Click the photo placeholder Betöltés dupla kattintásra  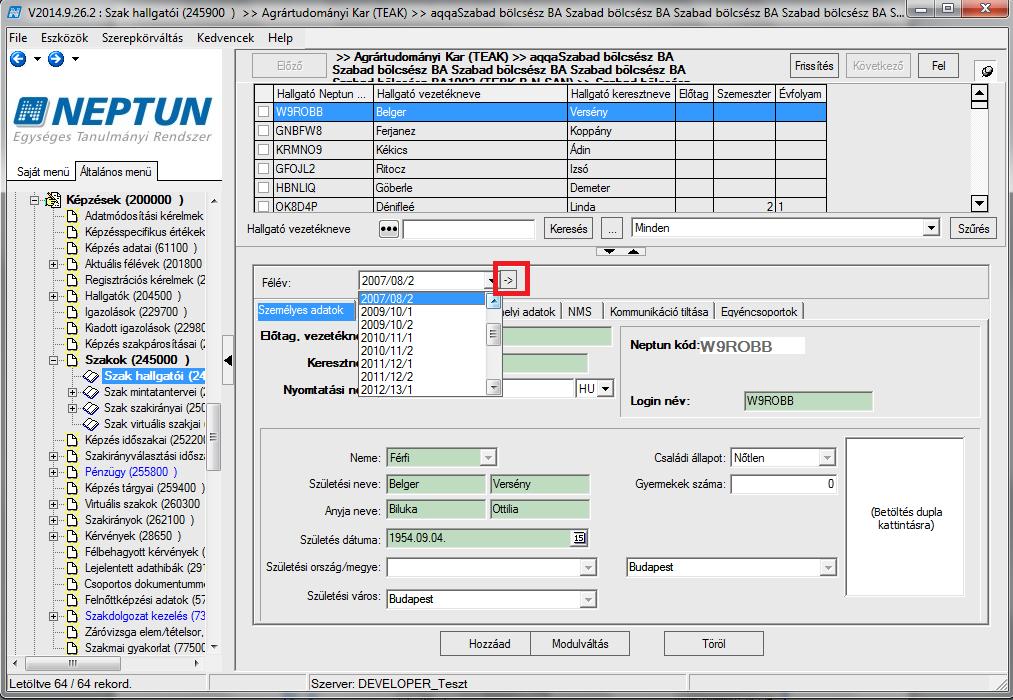click(x=904, y=518)
